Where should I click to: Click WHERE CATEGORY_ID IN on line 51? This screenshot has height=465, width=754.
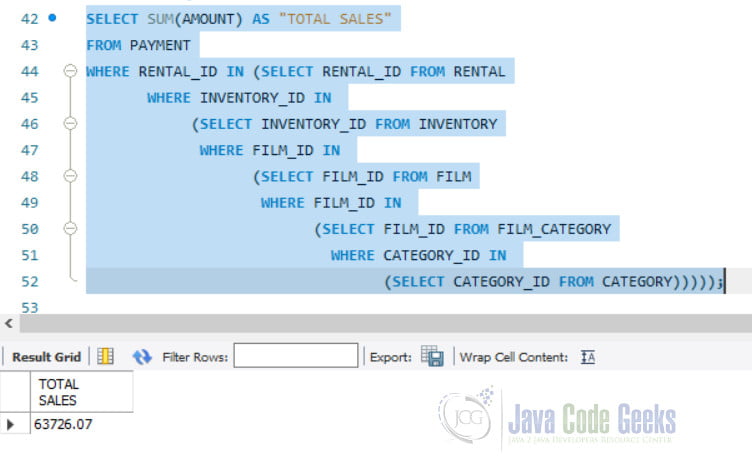[x=418, y=255]
